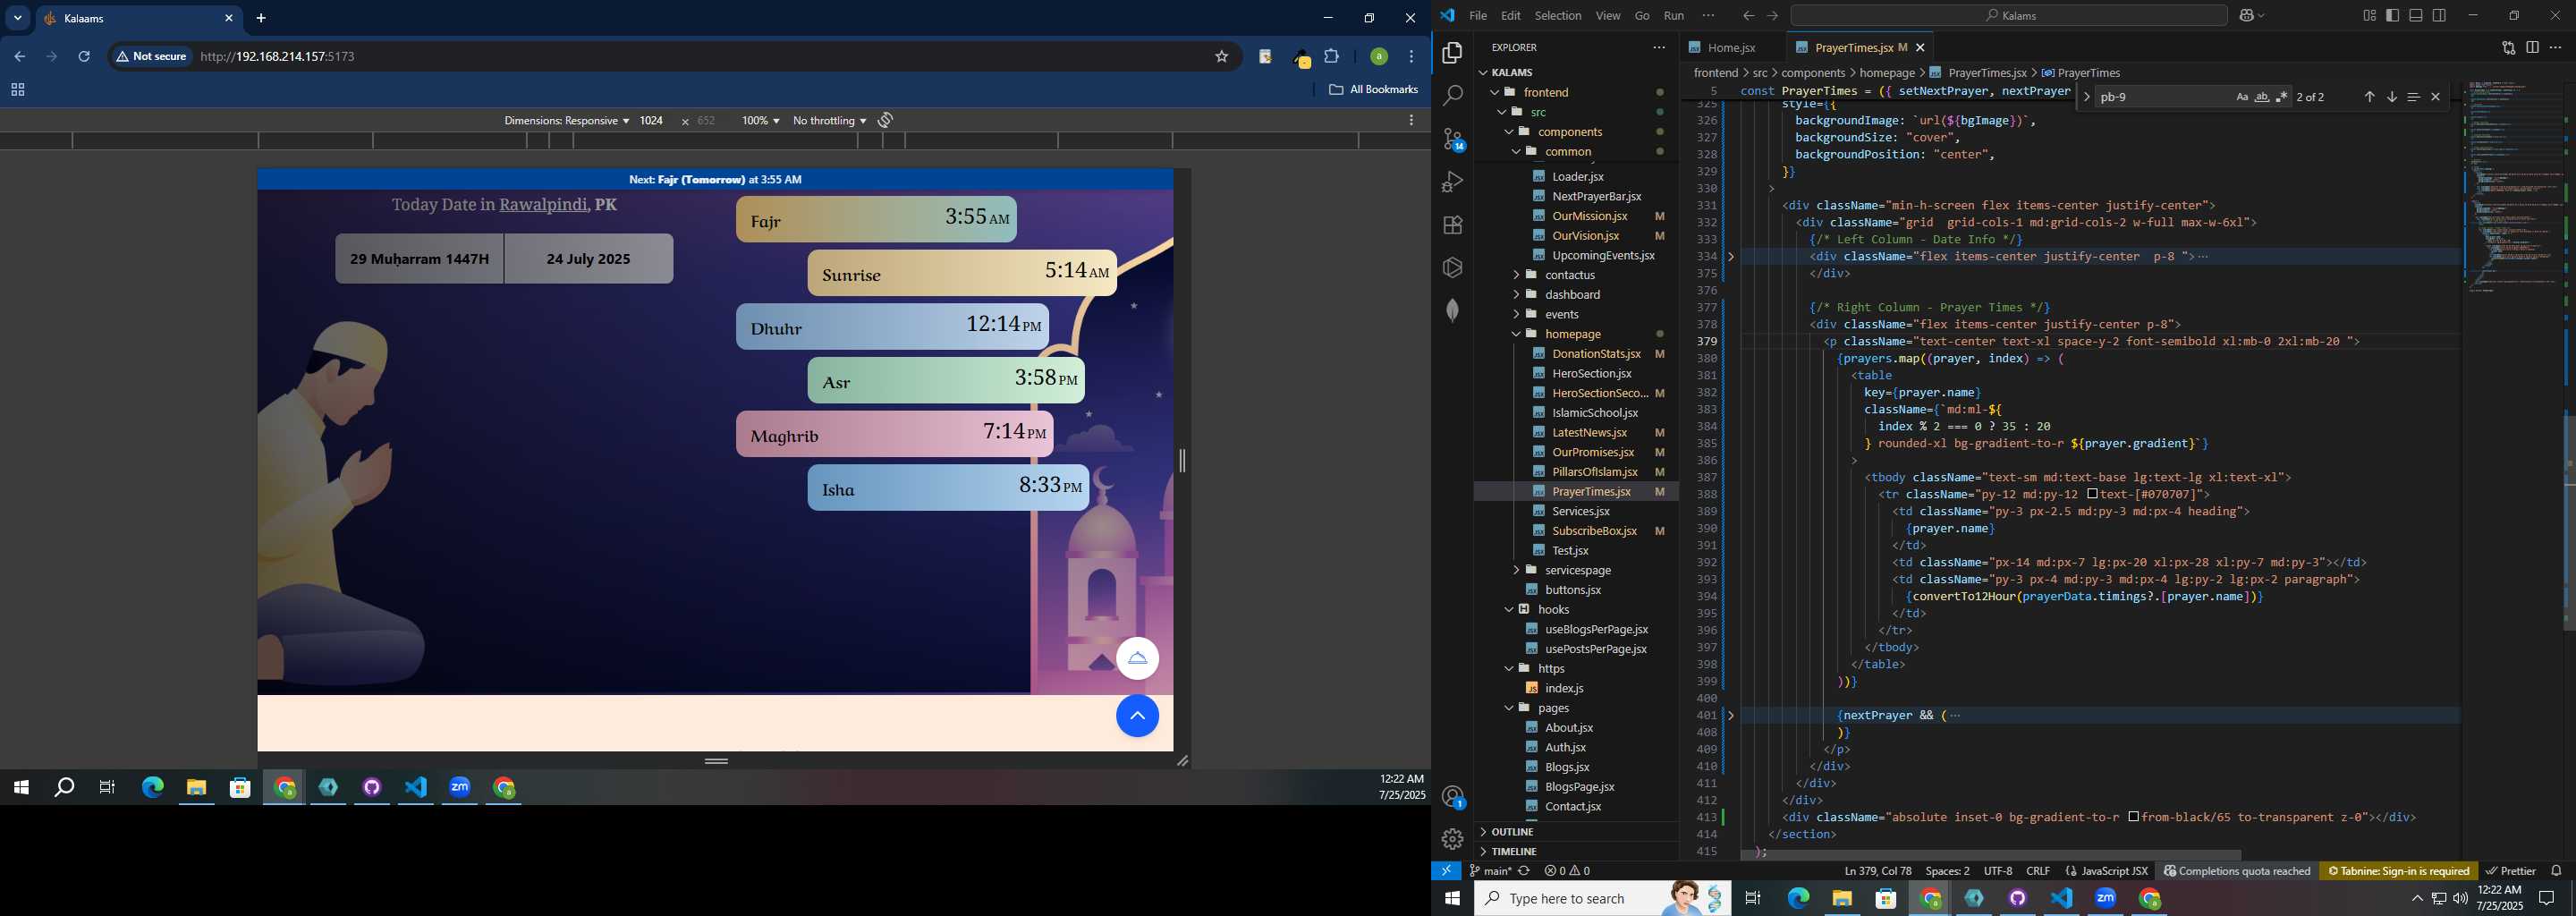
Task: Open Run and Debug activity icon
Action: pyautogui.click(x=1452, y=182)
